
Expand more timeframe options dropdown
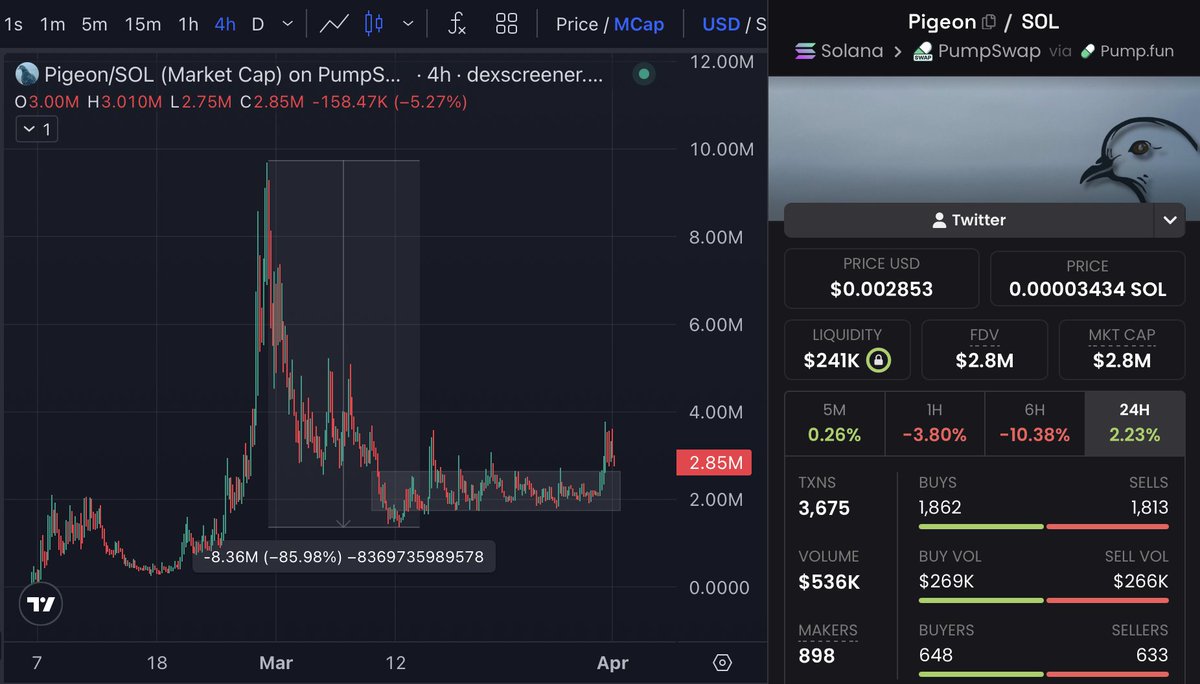288,24
